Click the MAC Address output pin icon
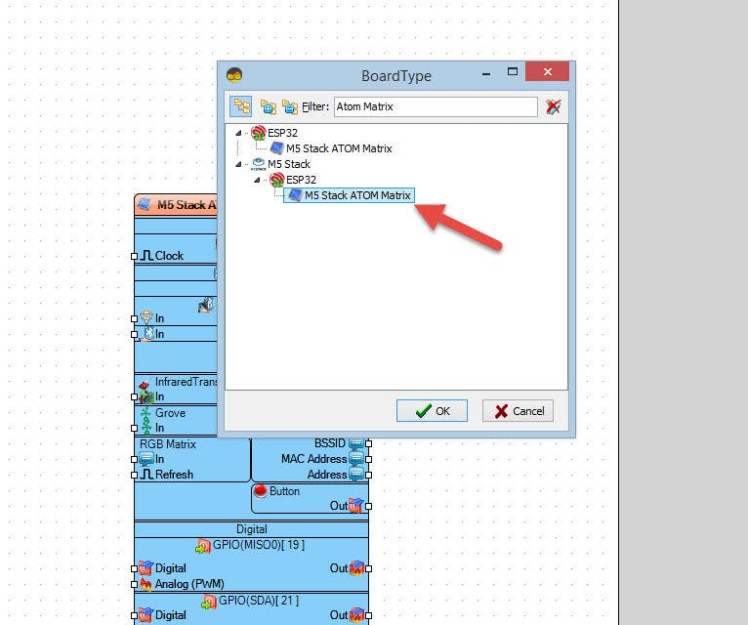 pyautogui.click(x=356, y=459)
